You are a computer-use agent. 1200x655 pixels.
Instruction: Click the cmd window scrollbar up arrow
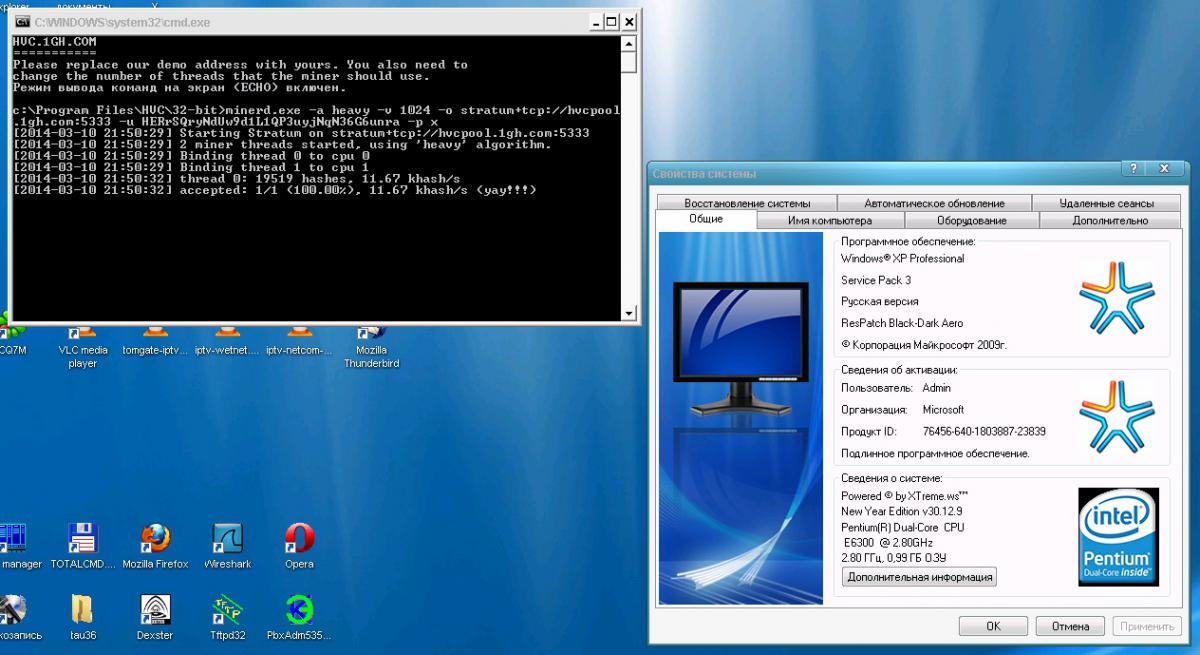[x=629, y=43]
